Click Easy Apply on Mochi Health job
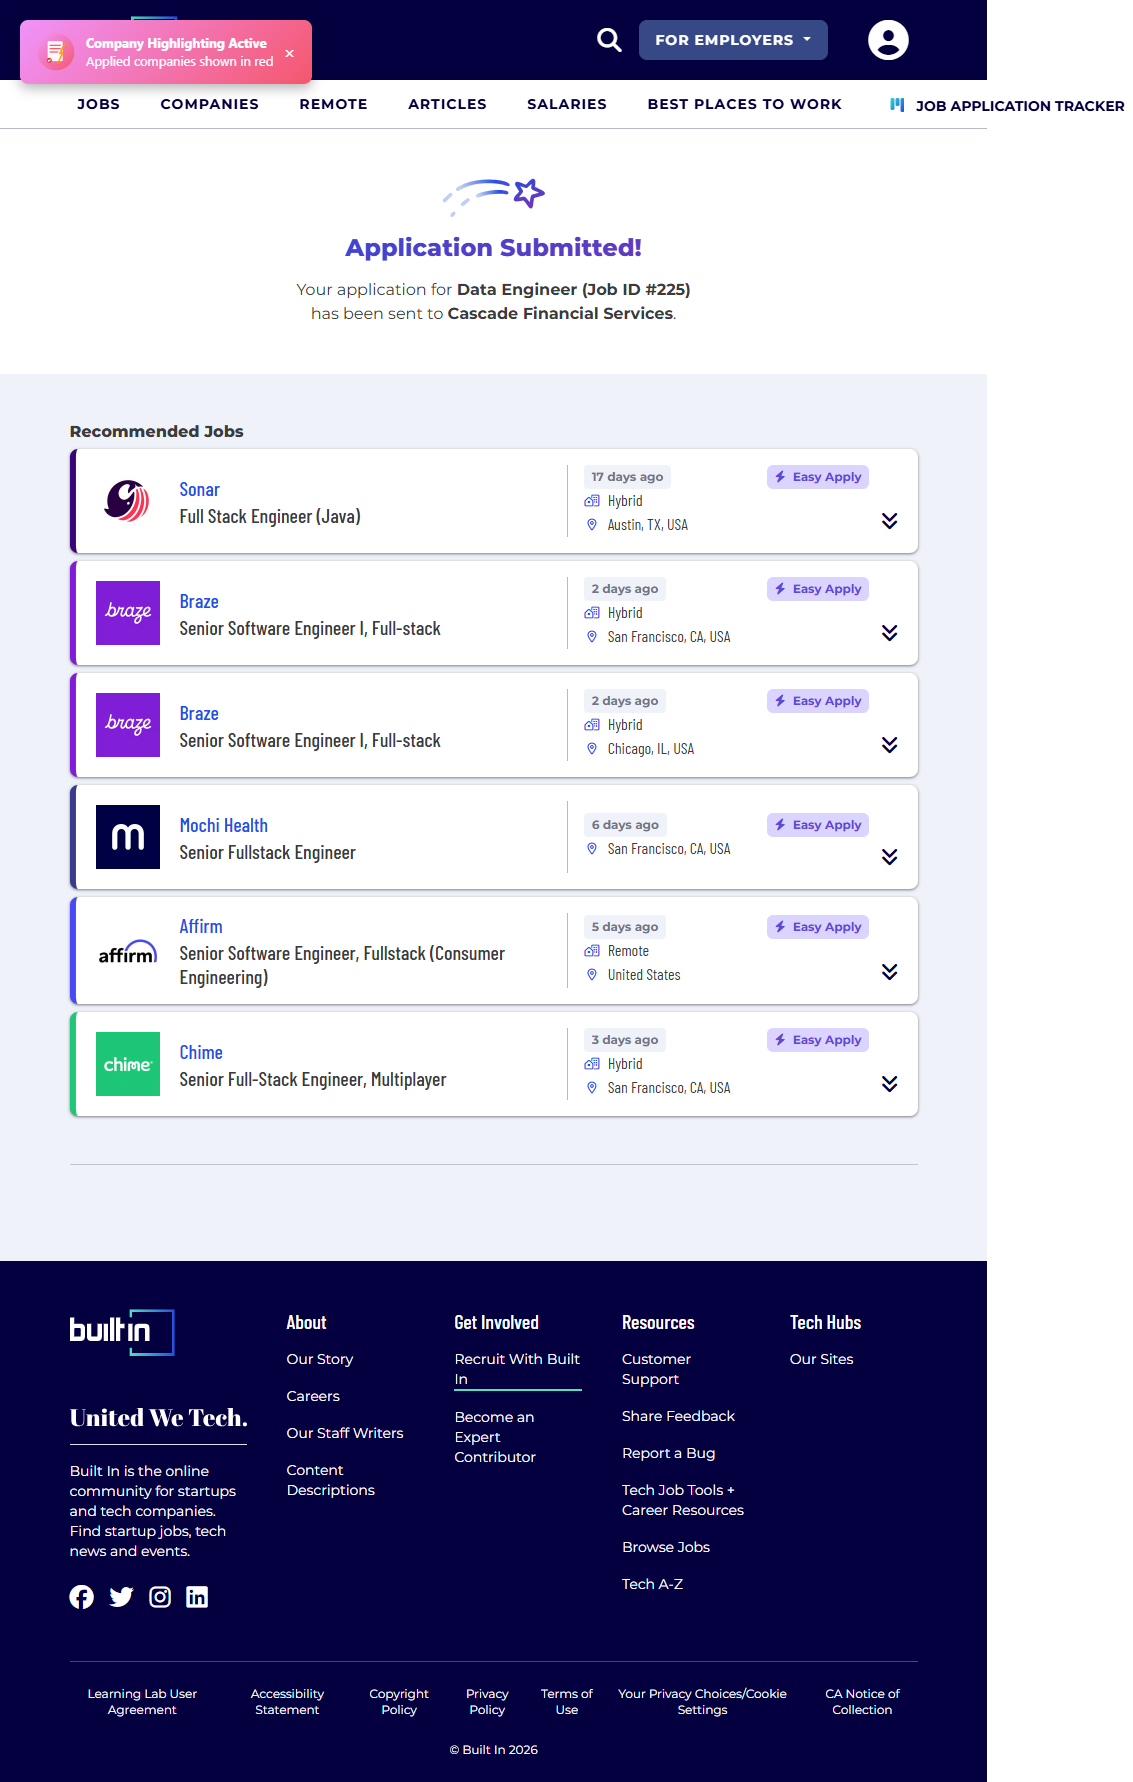Viewport: 1133px width, 1782px height. click(x=817, y=825)
